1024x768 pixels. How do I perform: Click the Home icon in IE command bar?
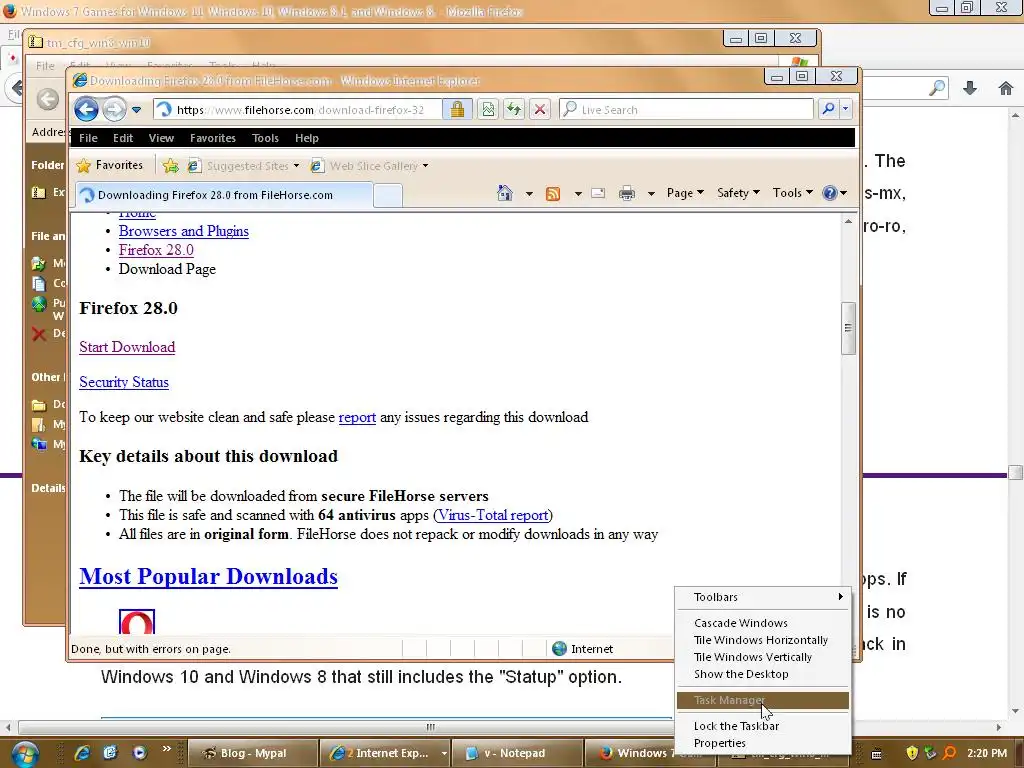(504, 193)
